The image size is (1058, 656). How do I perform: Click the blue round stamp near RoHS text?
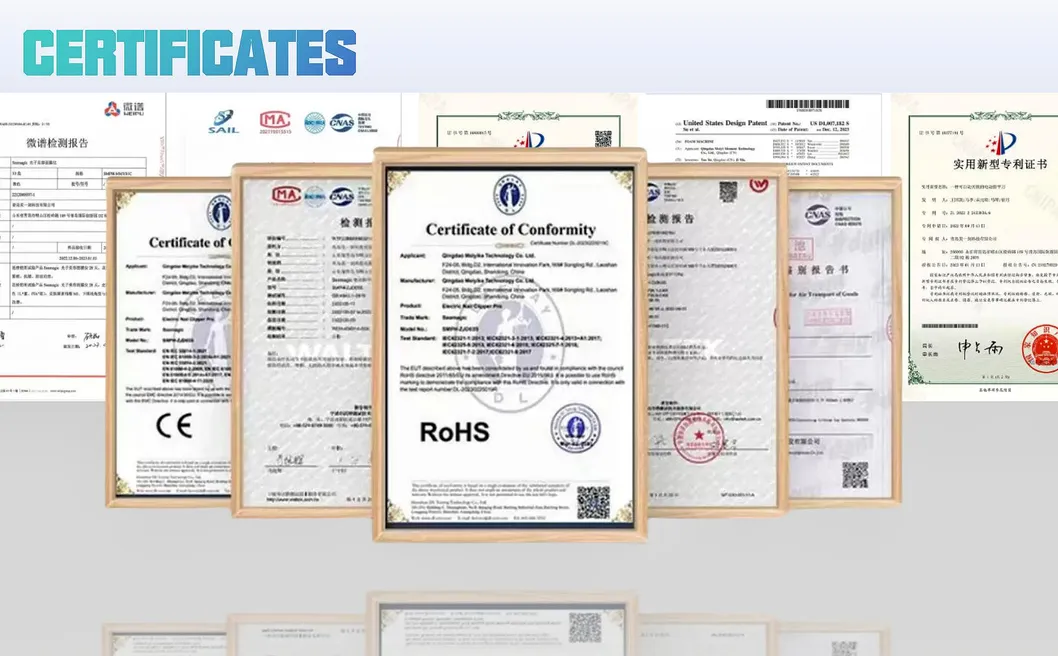pos(576,430)
